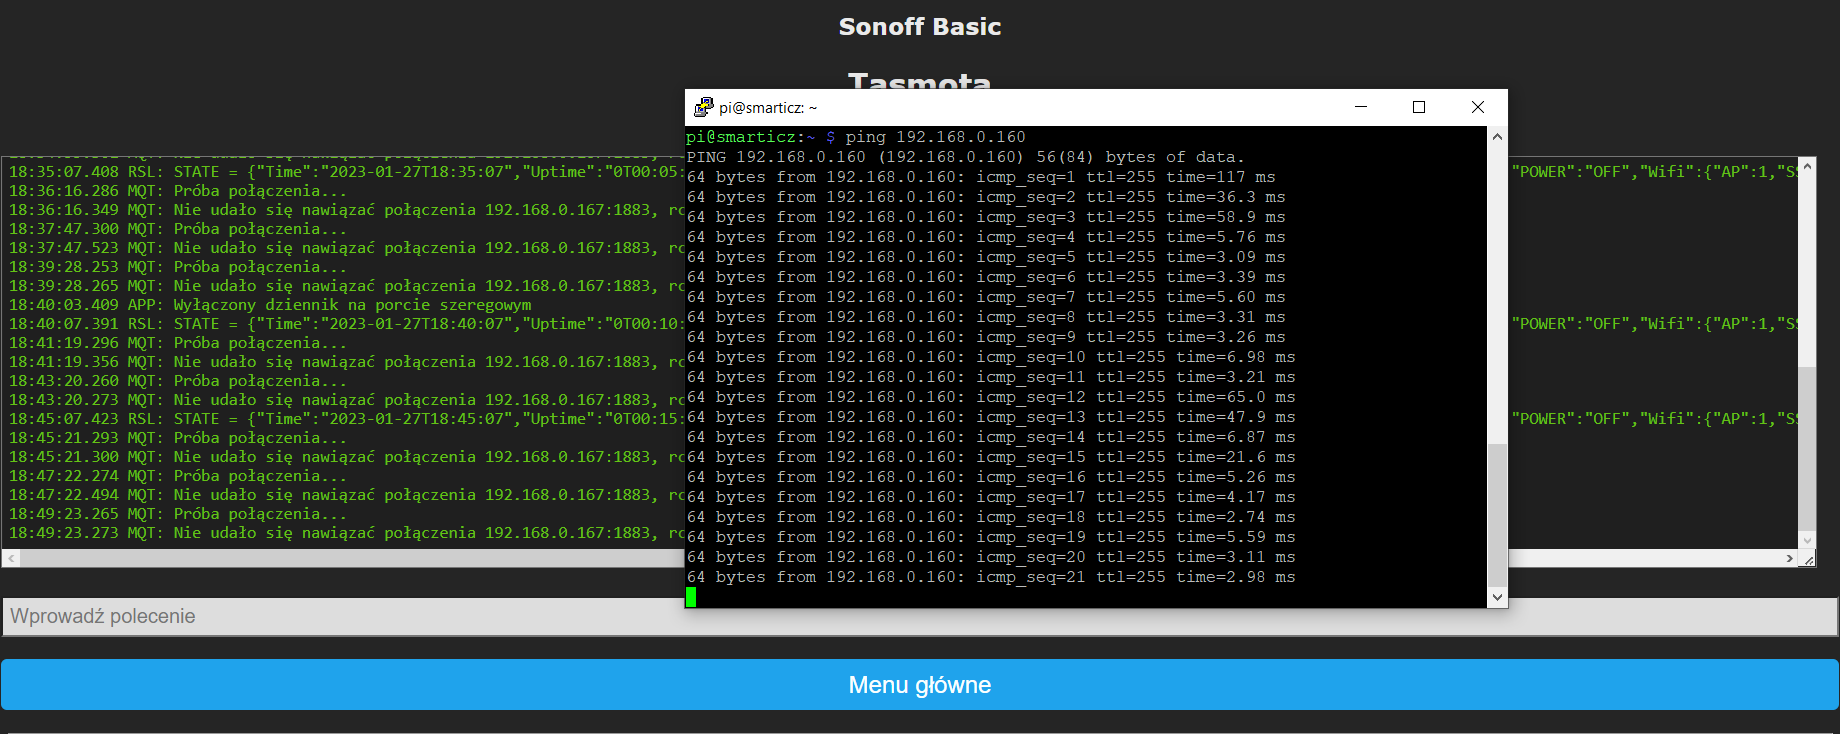Click log line 18:49:23.273 'Nie udało się nawiązać'
The width and height of the screenshot is (1840, 734).
[346, 533]
